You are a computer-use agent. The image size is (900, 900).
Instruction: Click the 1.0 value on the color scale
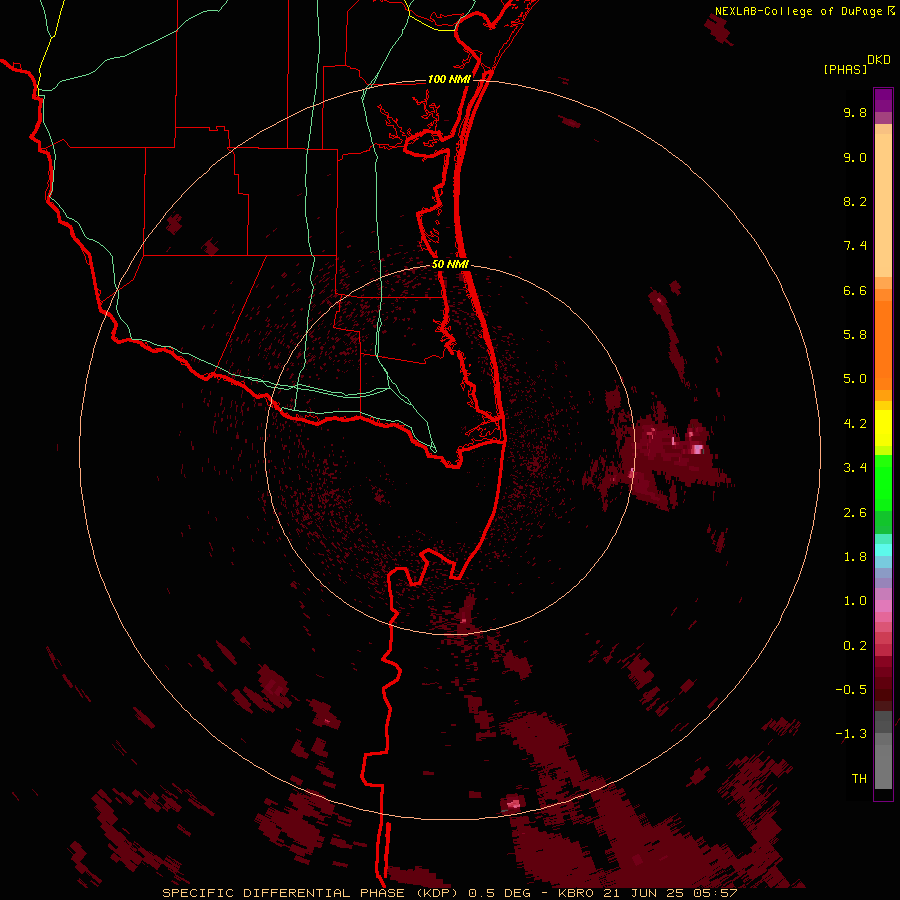(x=855, y=601)
